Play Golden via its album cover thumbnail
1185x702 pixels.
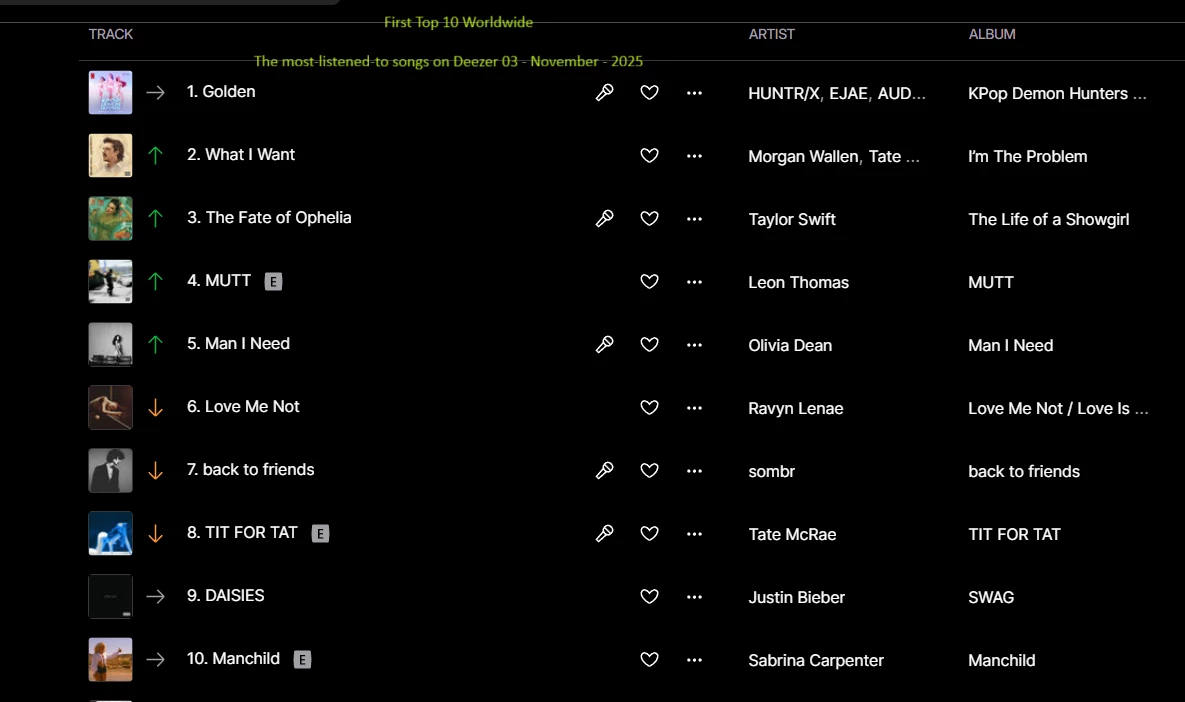pyautogui.click(x=110, y=92)
